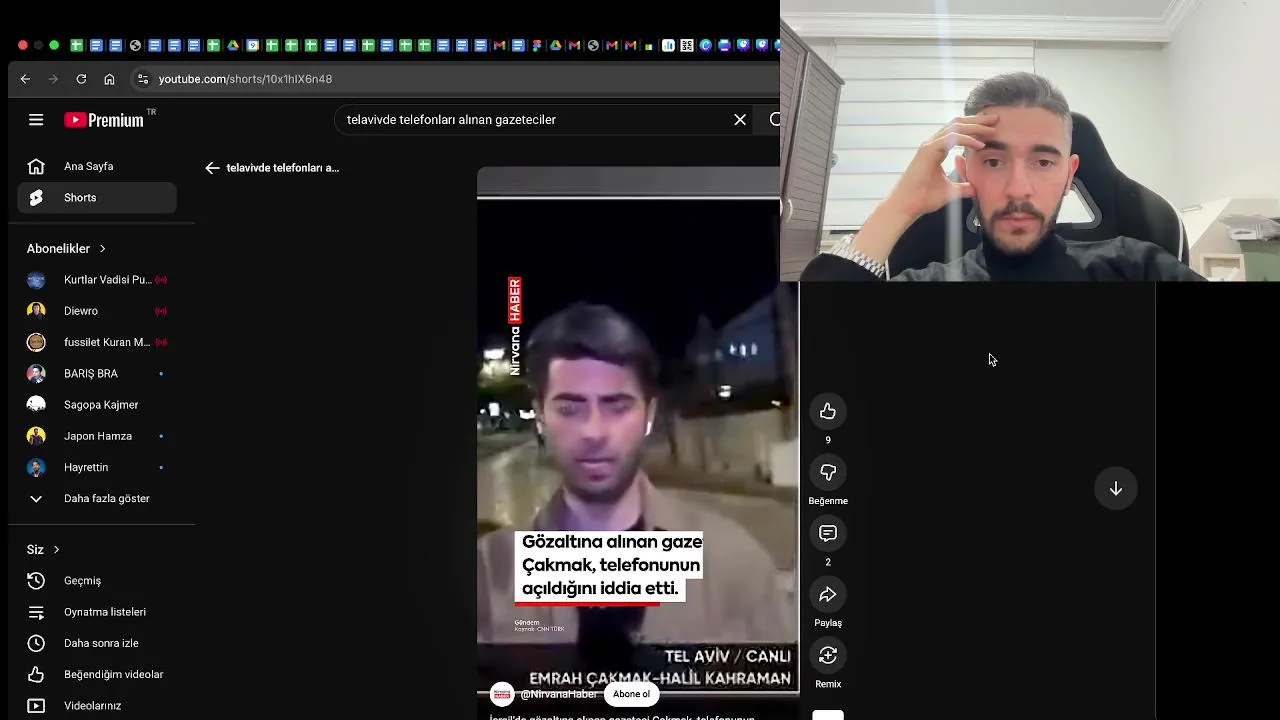Screen dimensions: 1280x720
Task: Select Shorts in the sidebar
Action: click(x=97, y=198)
